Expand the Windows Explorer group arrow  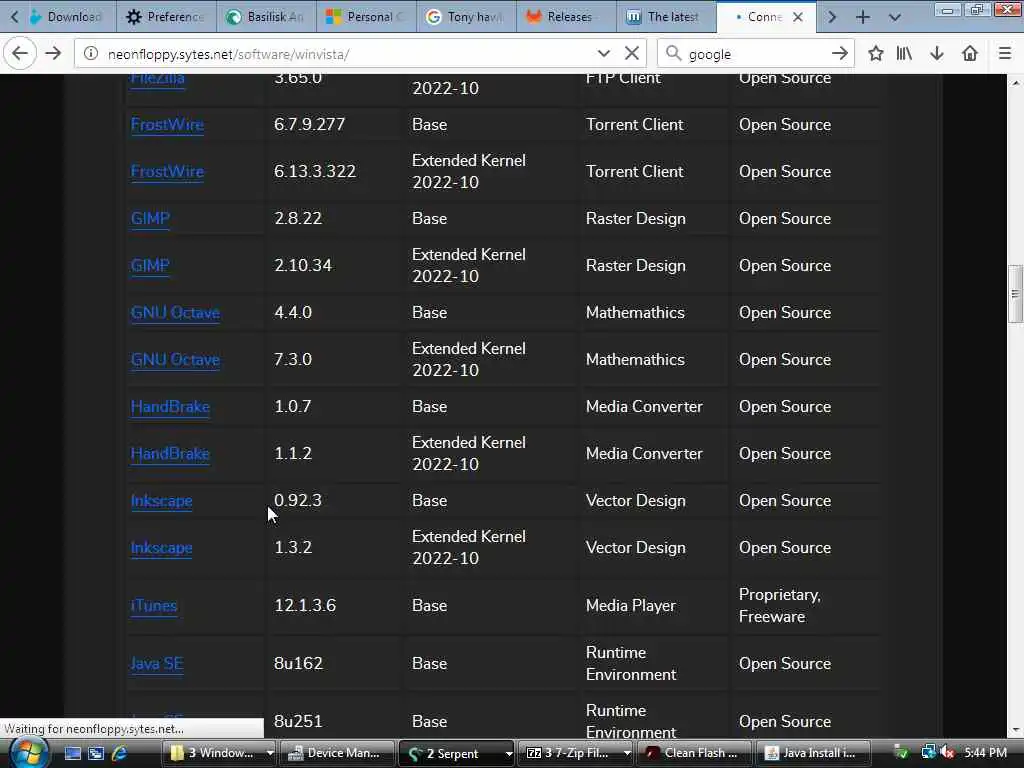pos(270,753)
